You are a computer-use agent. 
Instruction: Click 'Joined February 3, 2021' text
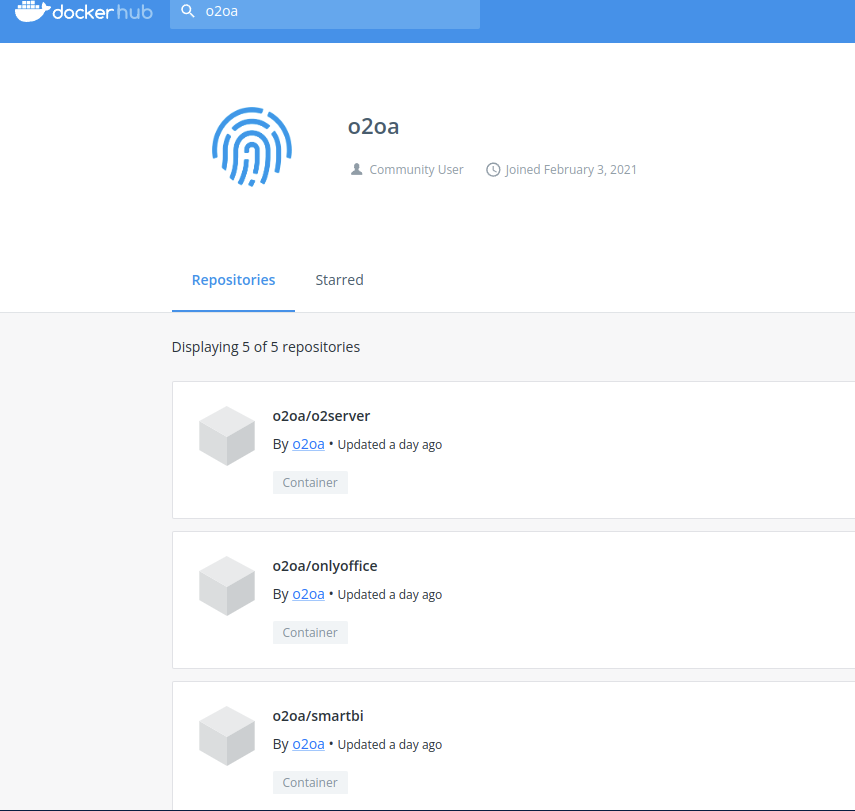(x=571, y=170)
